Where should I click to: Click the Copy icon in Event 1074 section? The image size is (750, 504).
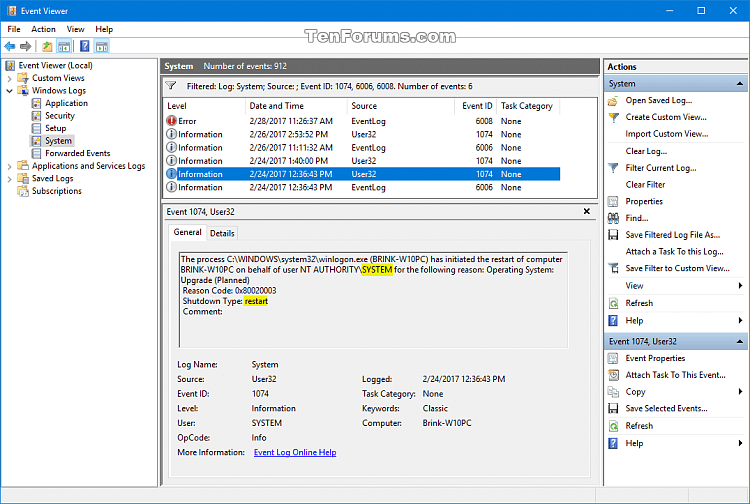[613, 392]
